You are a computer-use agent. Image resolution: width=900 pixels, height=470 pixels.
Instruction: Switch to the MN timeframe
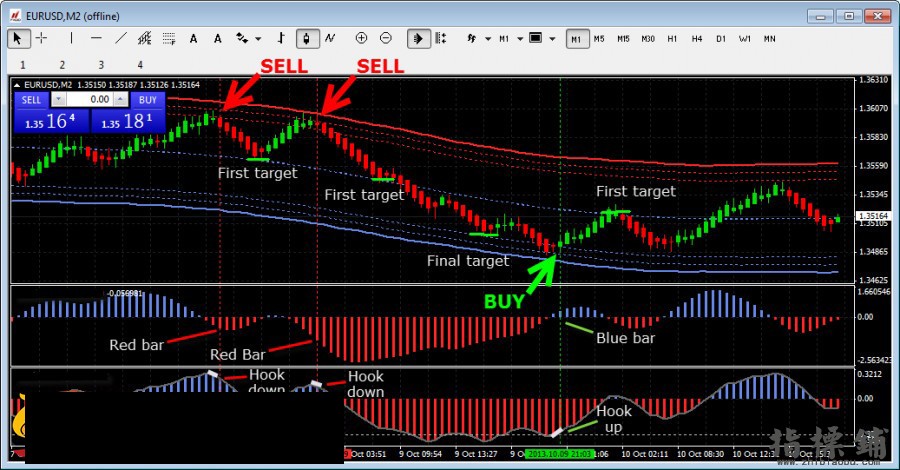(x=770, y=38)
